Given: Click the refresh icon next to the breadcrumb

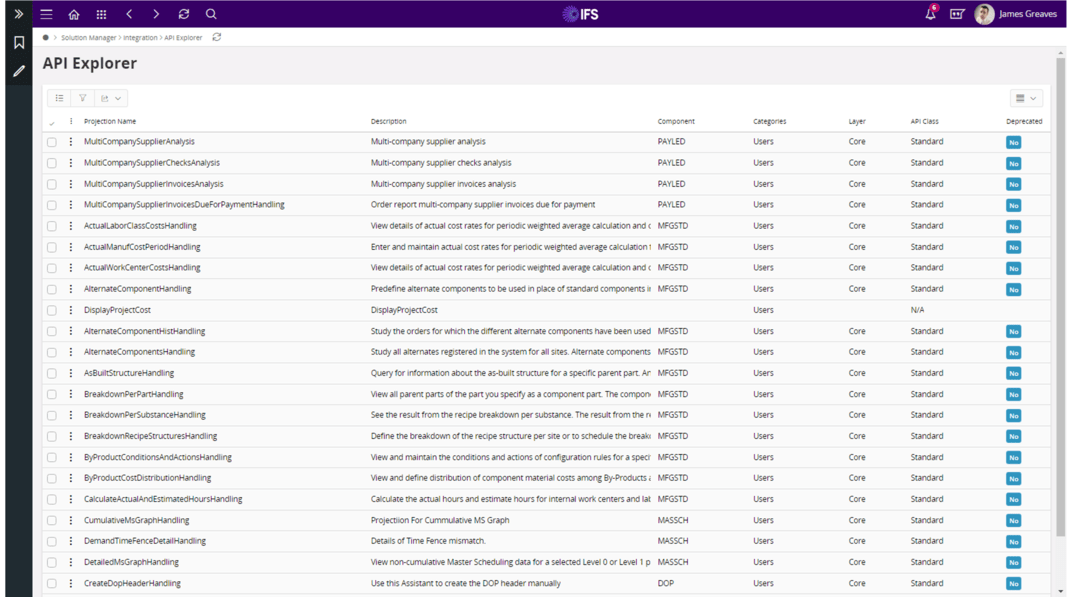Looking at the screenshot, I should [x=216, y=36].
